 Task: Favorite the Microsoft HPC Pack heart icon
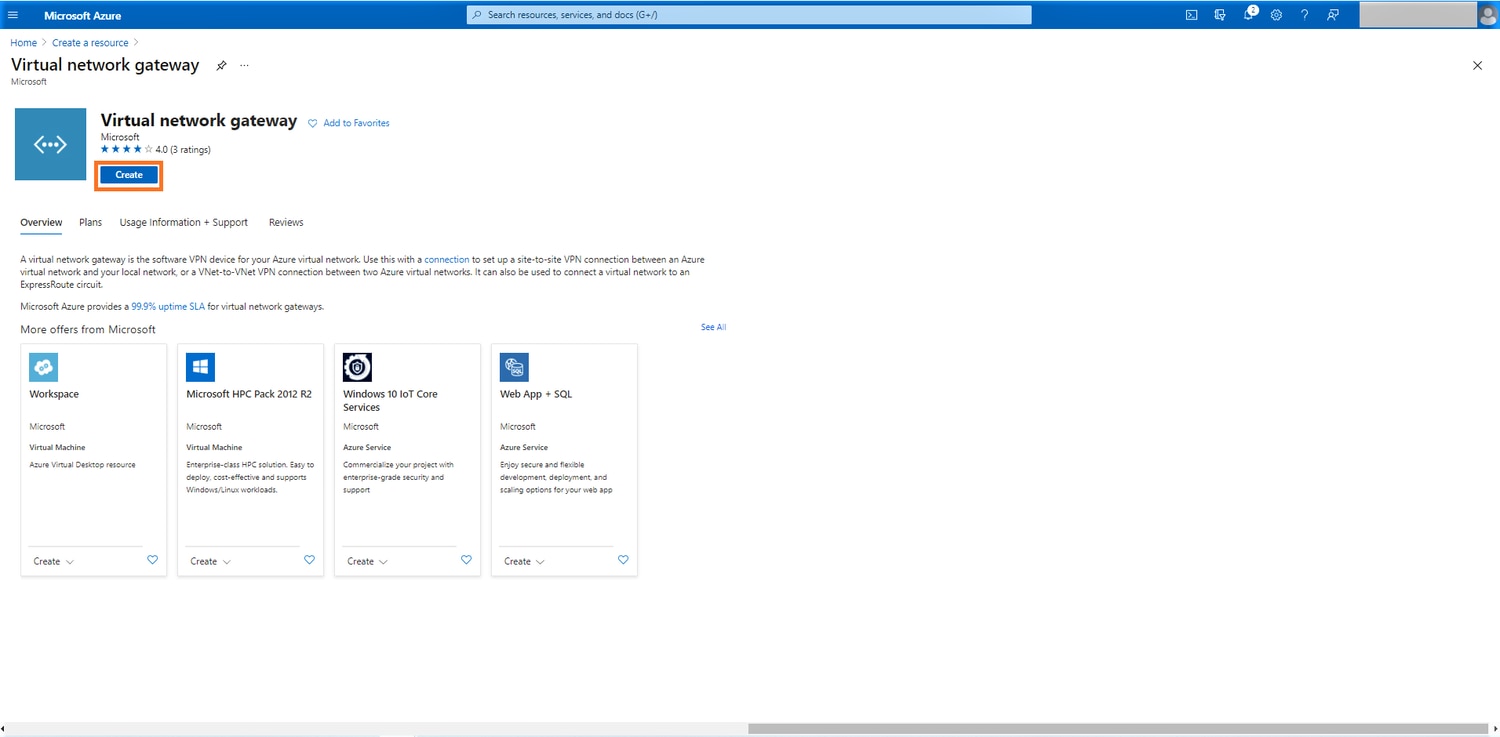pos(309,560)
